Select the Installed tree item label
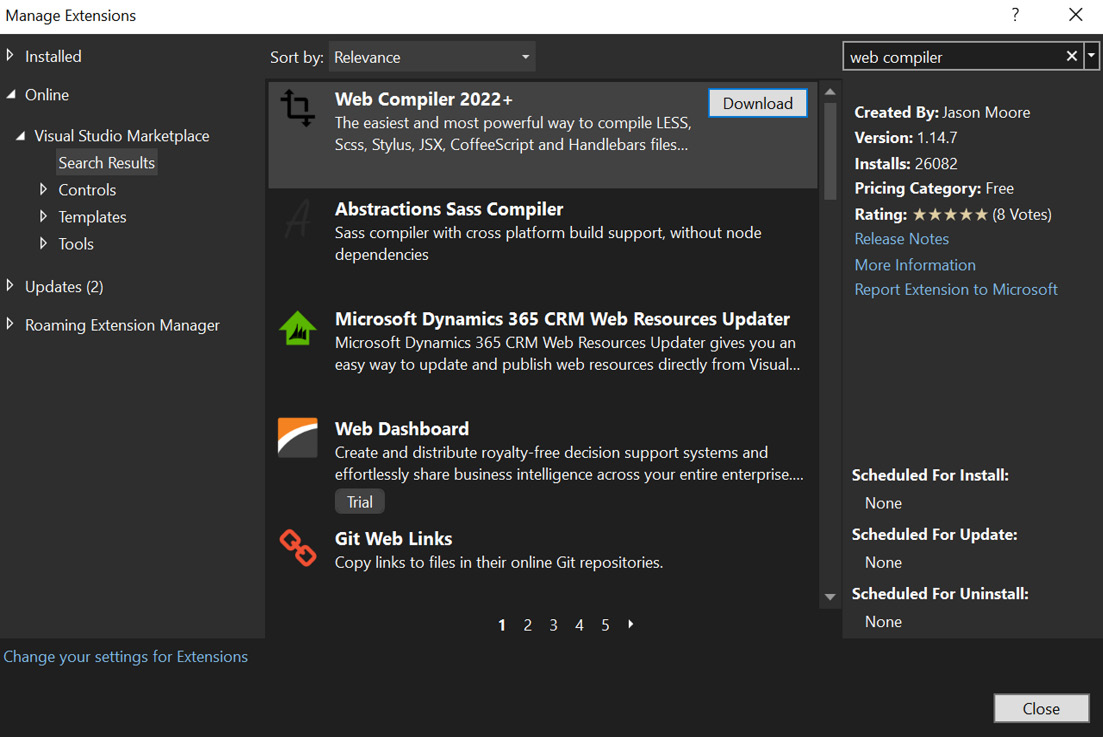Viewport: 1103px width, 737px height. click(53, 56)
